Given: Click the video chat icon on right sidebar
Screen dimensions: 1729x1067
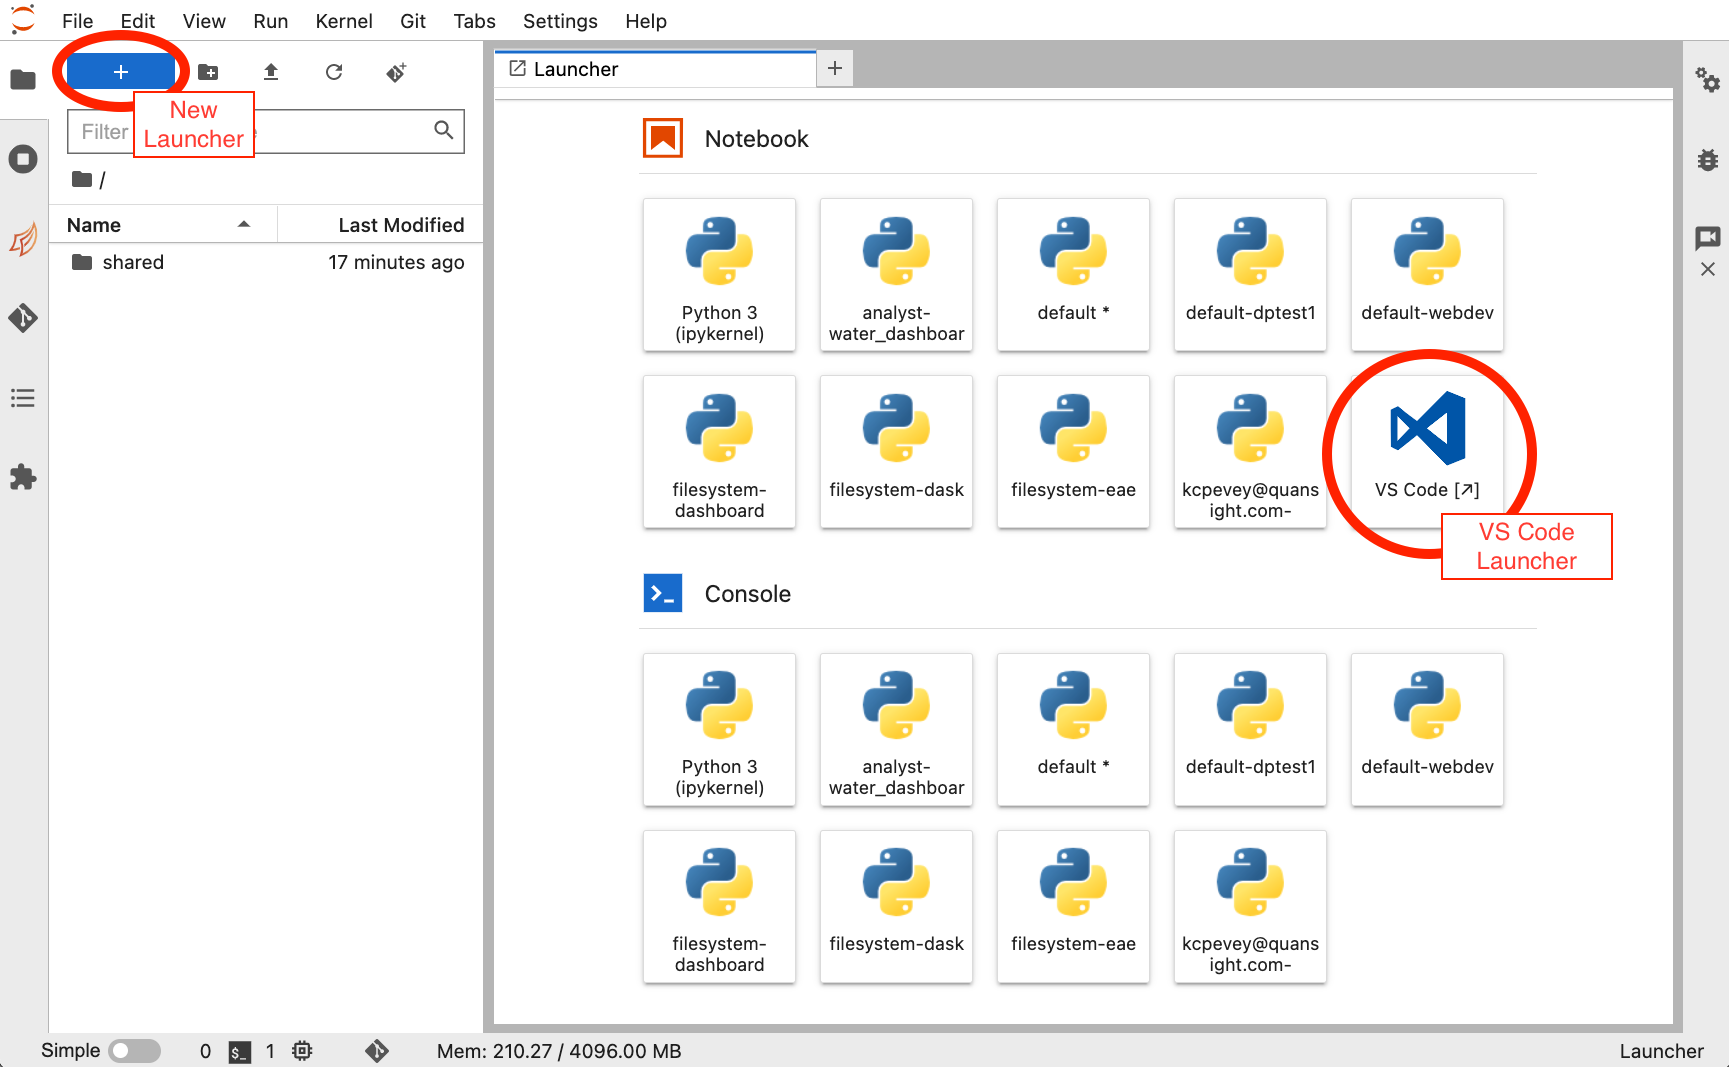Looking at the screenshot, I should pyautogui.click(x=1708, y=239).
